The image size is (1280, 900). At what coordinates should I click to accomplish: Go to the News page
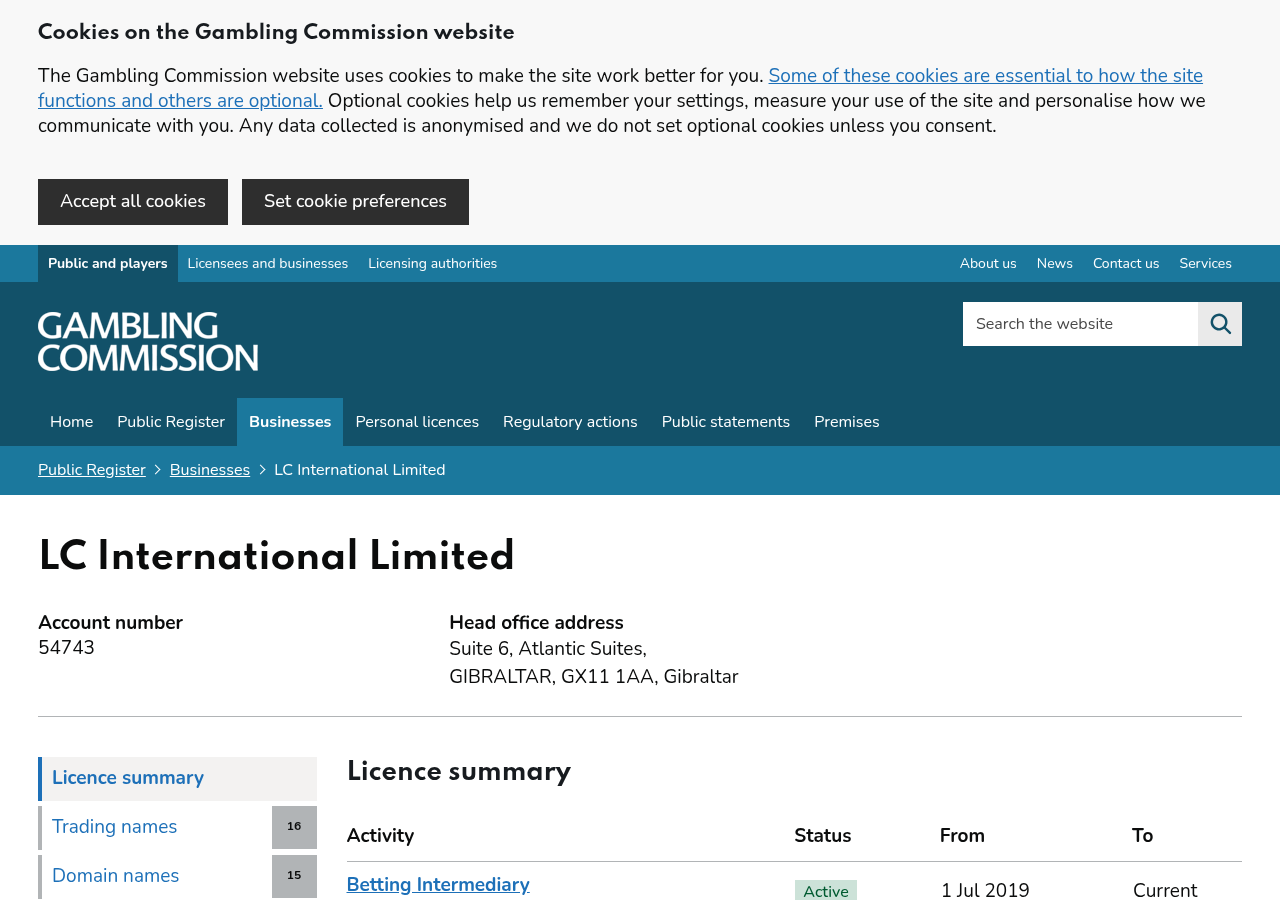click(1055, 264)
